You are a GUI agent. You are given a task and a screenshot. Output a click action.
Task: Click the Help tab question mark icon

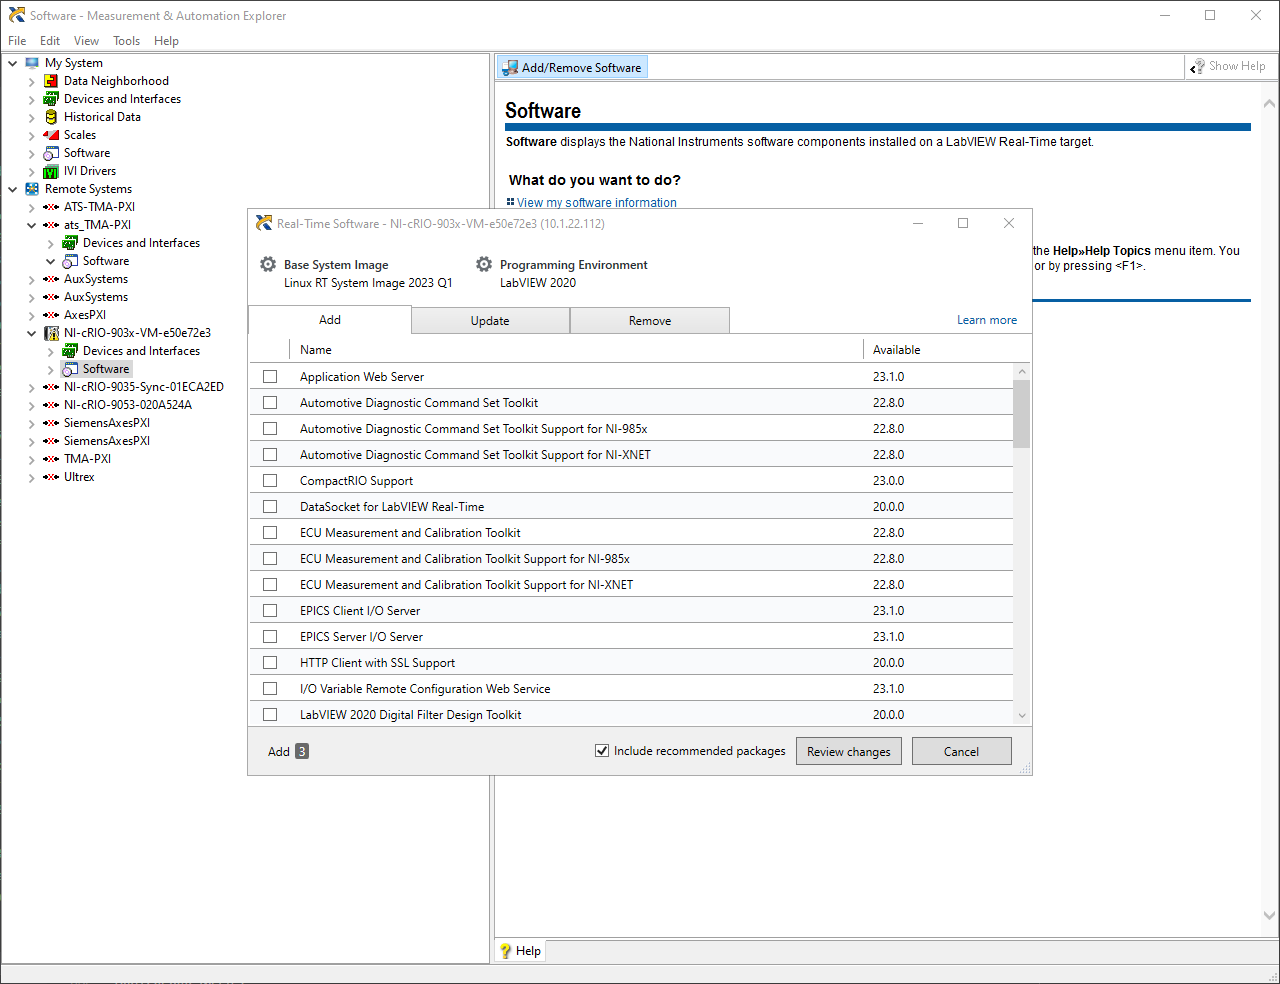point(505,951)
